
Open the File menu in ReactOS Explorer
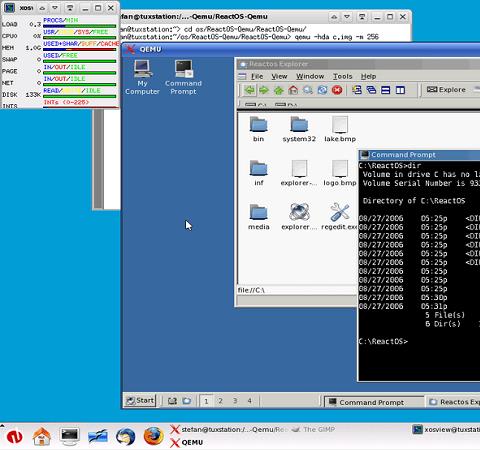pos(257,76)
